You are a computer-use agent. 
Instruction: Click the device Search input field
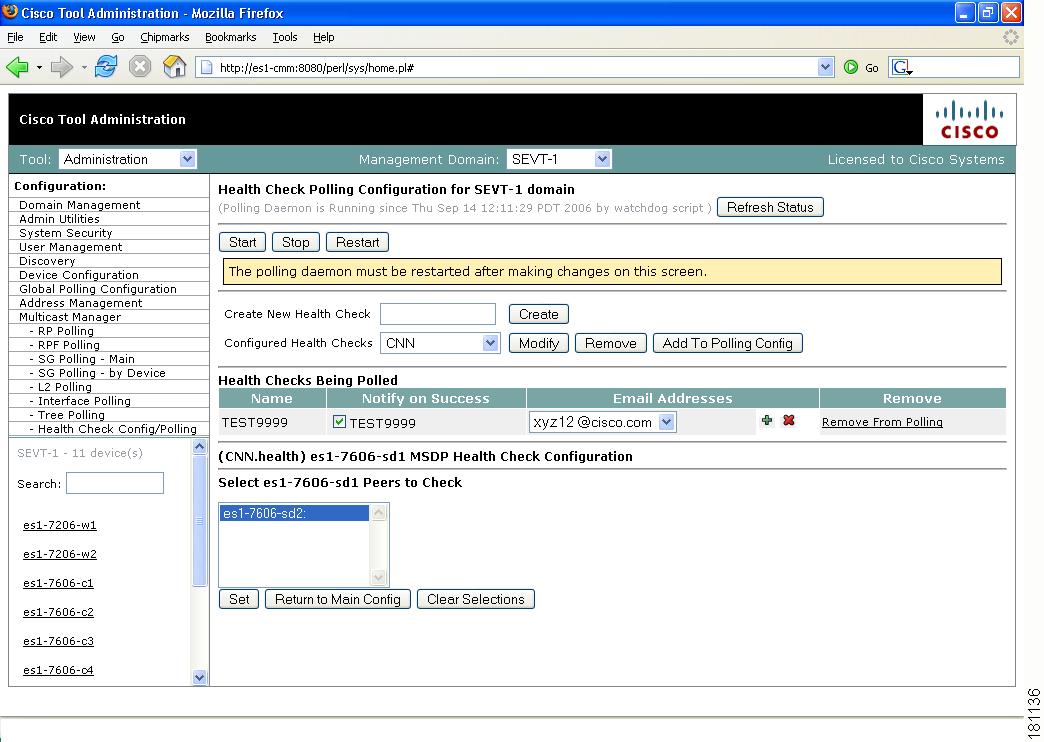(115, 483)
